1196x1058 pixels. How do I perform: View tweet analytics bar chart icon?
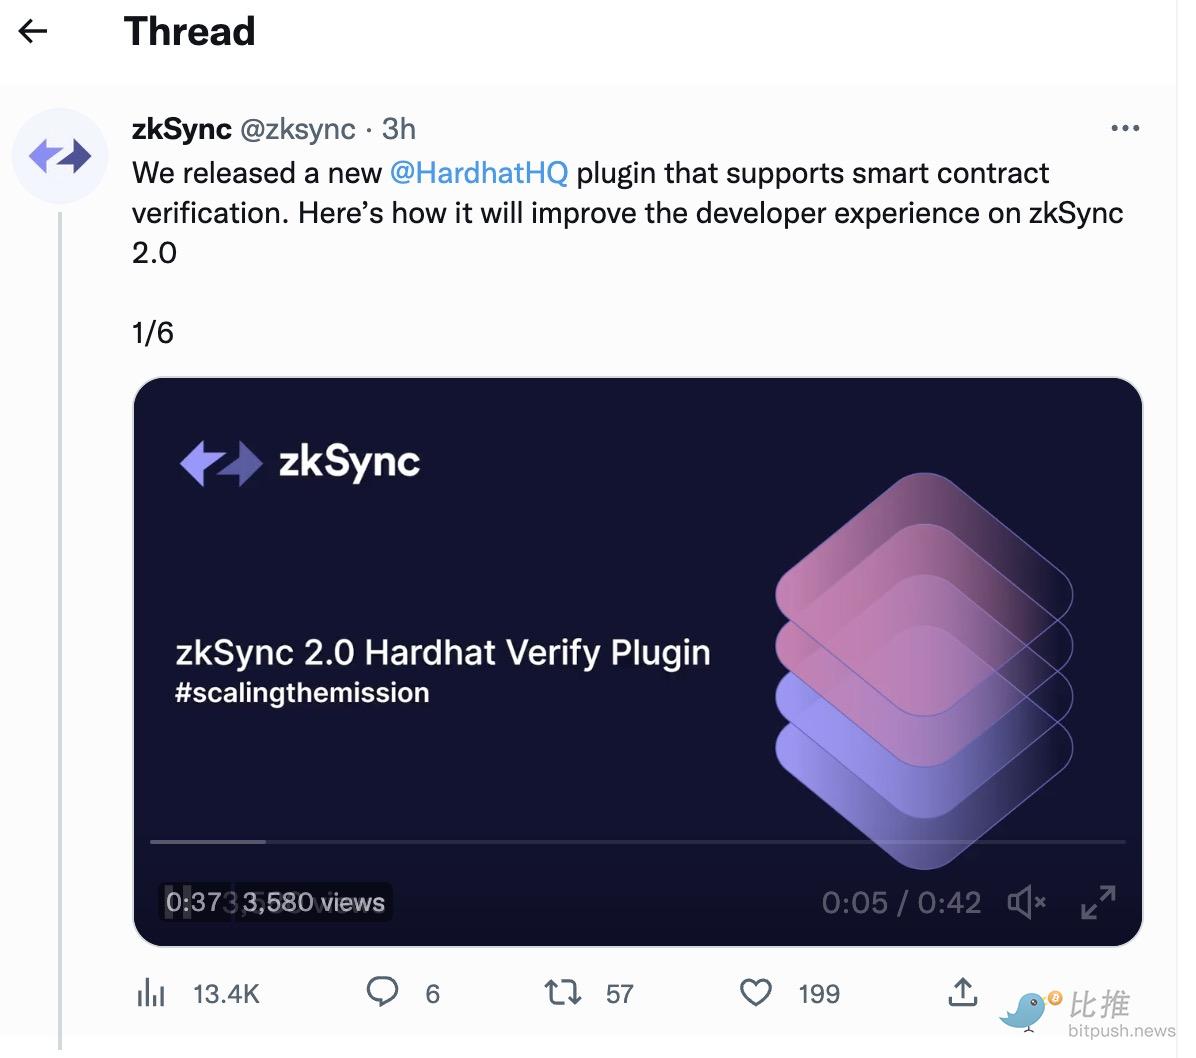tap(151, 993)
